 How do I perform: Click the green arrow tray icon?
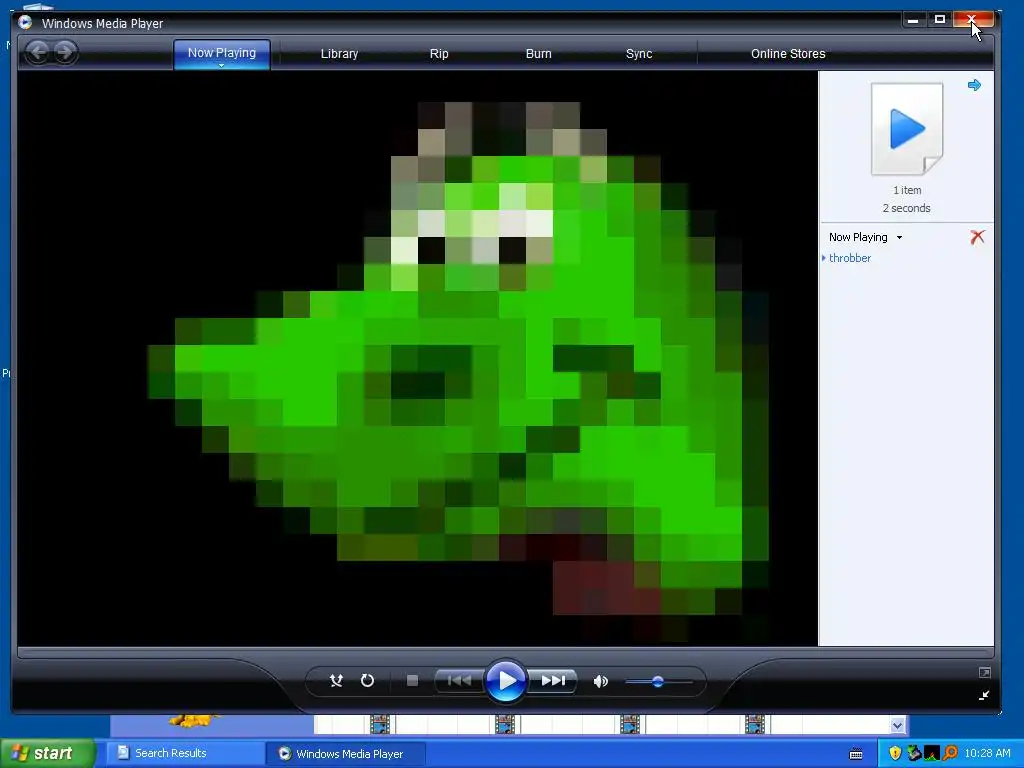pos(914,753)
